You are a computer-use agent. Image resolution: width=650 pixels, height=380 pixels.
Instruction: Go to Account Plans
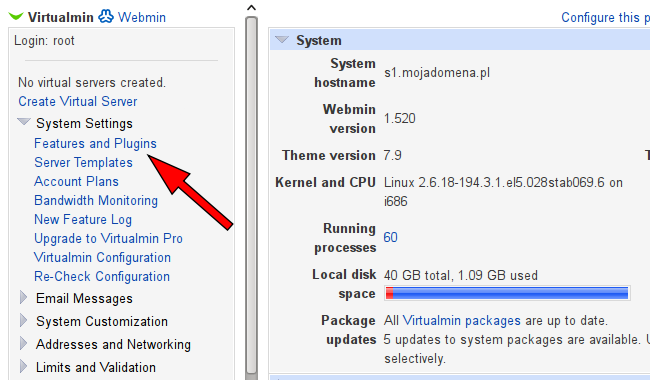[76, 182]
